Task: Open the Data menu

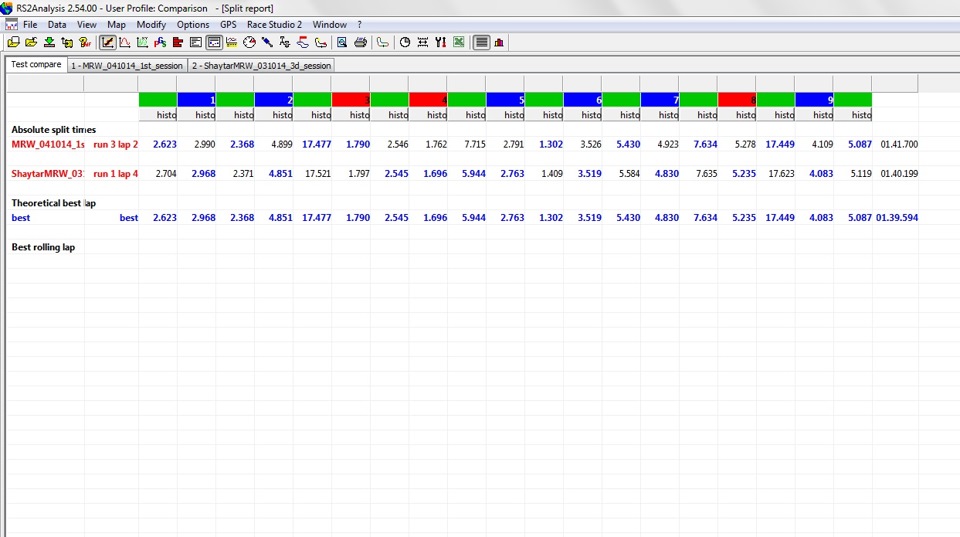Action: click(x=57, y=24)
